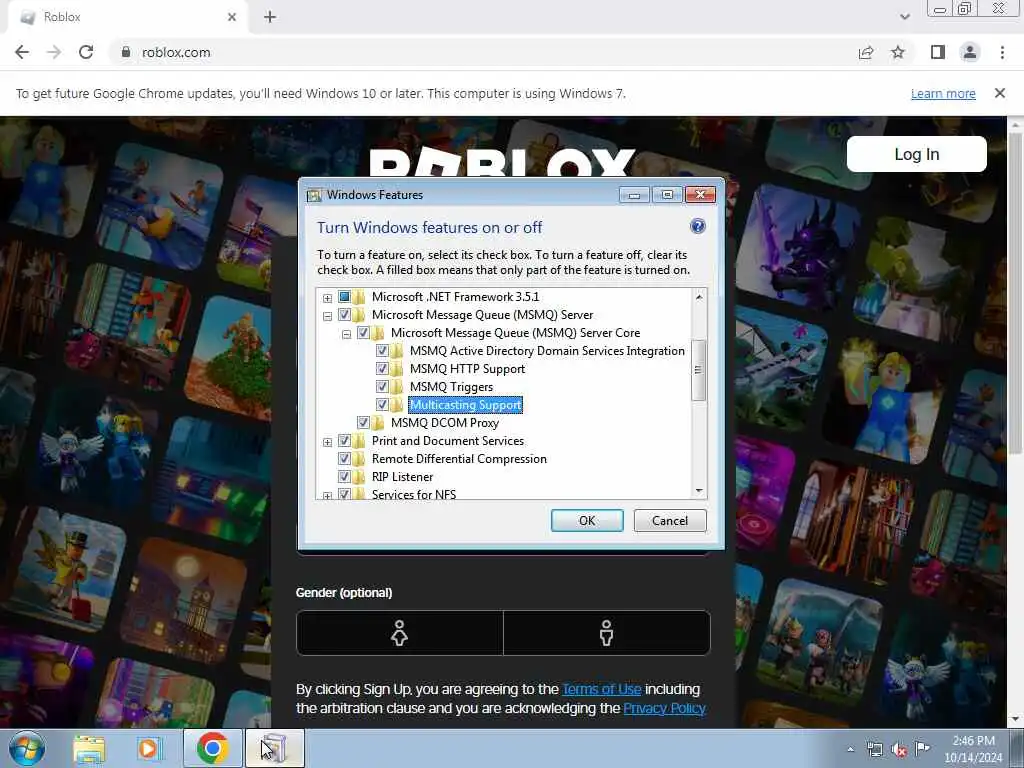Select Remote Differential Compression label
1024x768 pixels.
click(x=459, y=459)
